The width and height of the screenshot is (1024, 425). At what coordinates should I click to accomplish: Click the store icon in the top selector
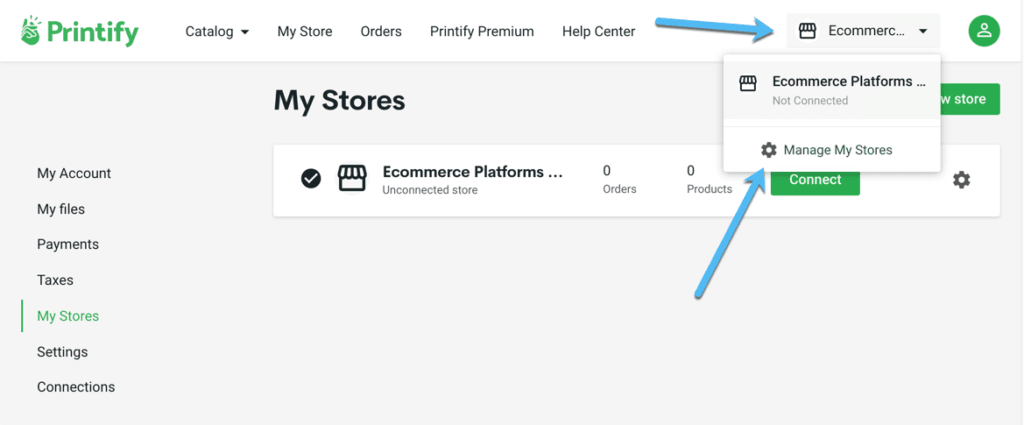808,31
